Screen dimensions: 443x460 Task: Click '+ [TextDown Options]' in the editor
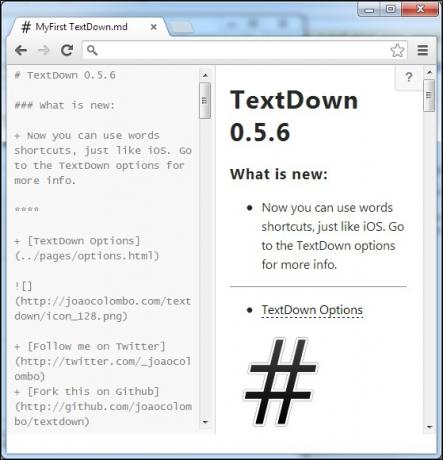tap(77, 241)
